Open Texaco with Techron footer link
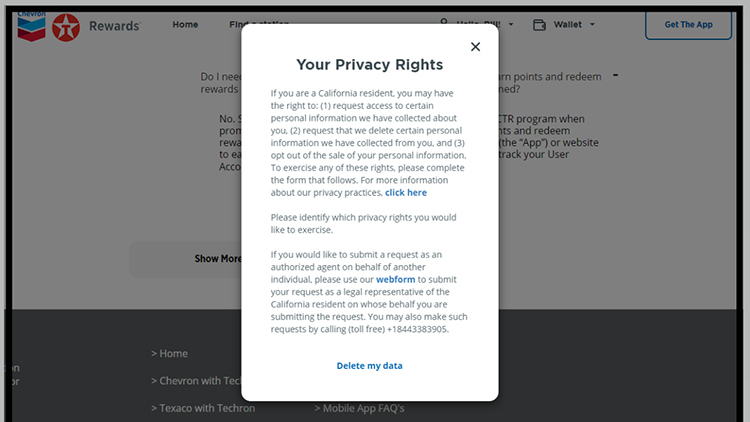This screenshot has height=422, width=750. pos(203,408)
